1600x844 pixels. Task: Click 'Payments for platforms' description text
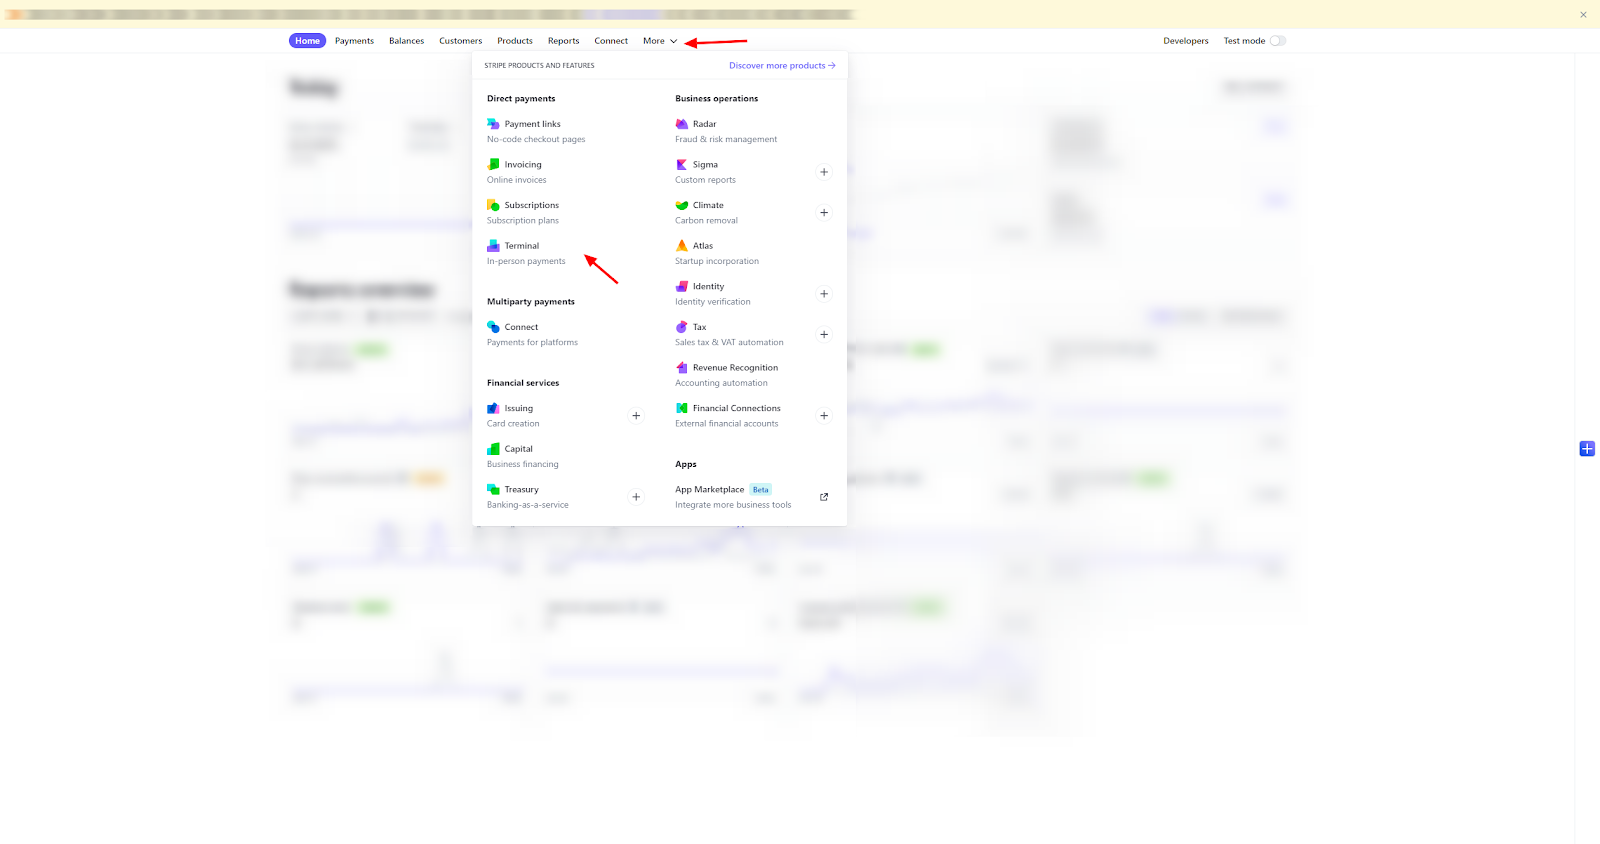(532, 343)
